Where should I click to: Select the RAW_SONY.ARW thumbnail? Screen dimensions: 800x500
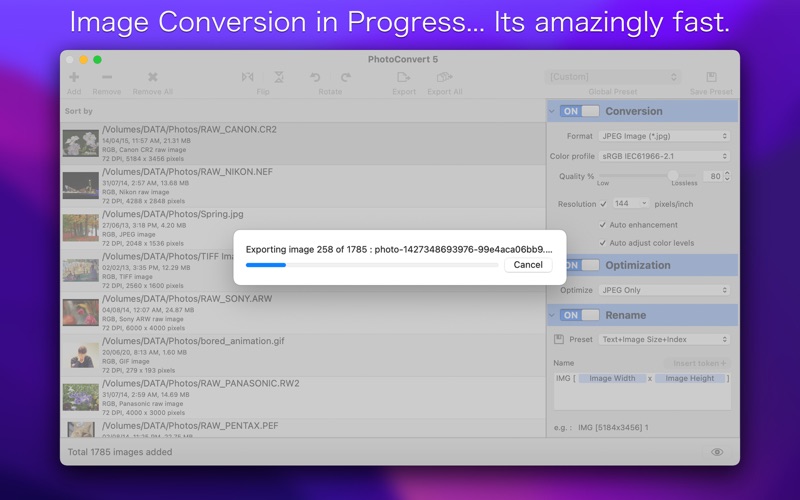point(81,313)
